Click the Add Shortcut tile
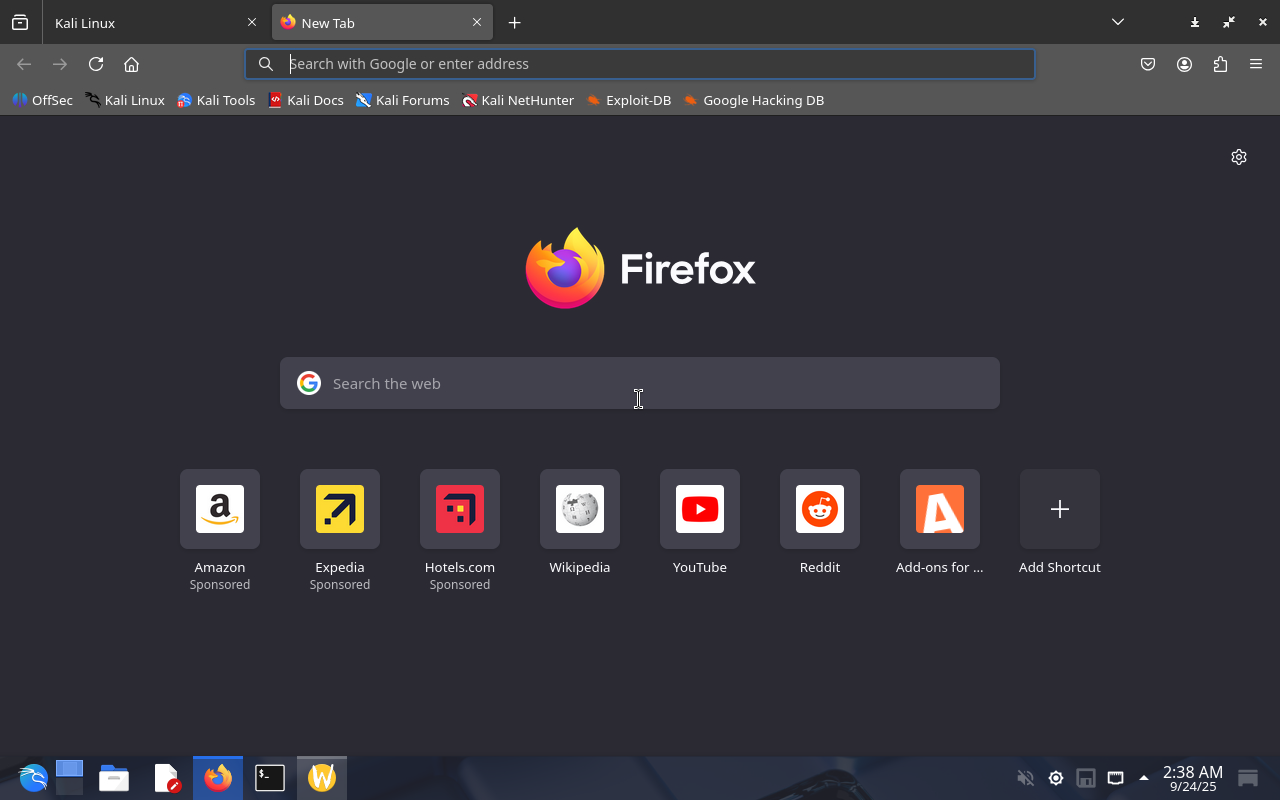The width and height of the screenshot is (1280, 800). pos(1059,510)
